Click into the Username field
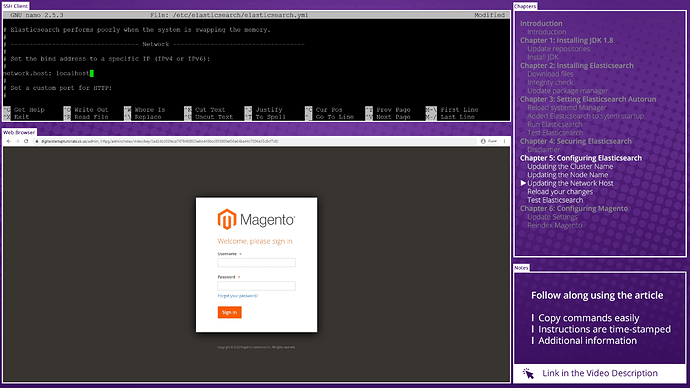Screen dimensions: 690x388 click(x=256, y=263)
